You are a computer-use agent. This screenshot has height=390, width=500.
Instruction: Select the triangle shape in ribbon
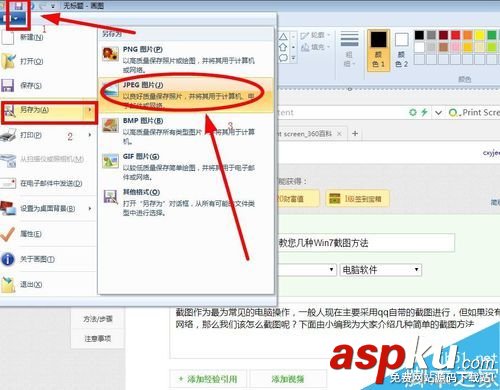[283, 36]
